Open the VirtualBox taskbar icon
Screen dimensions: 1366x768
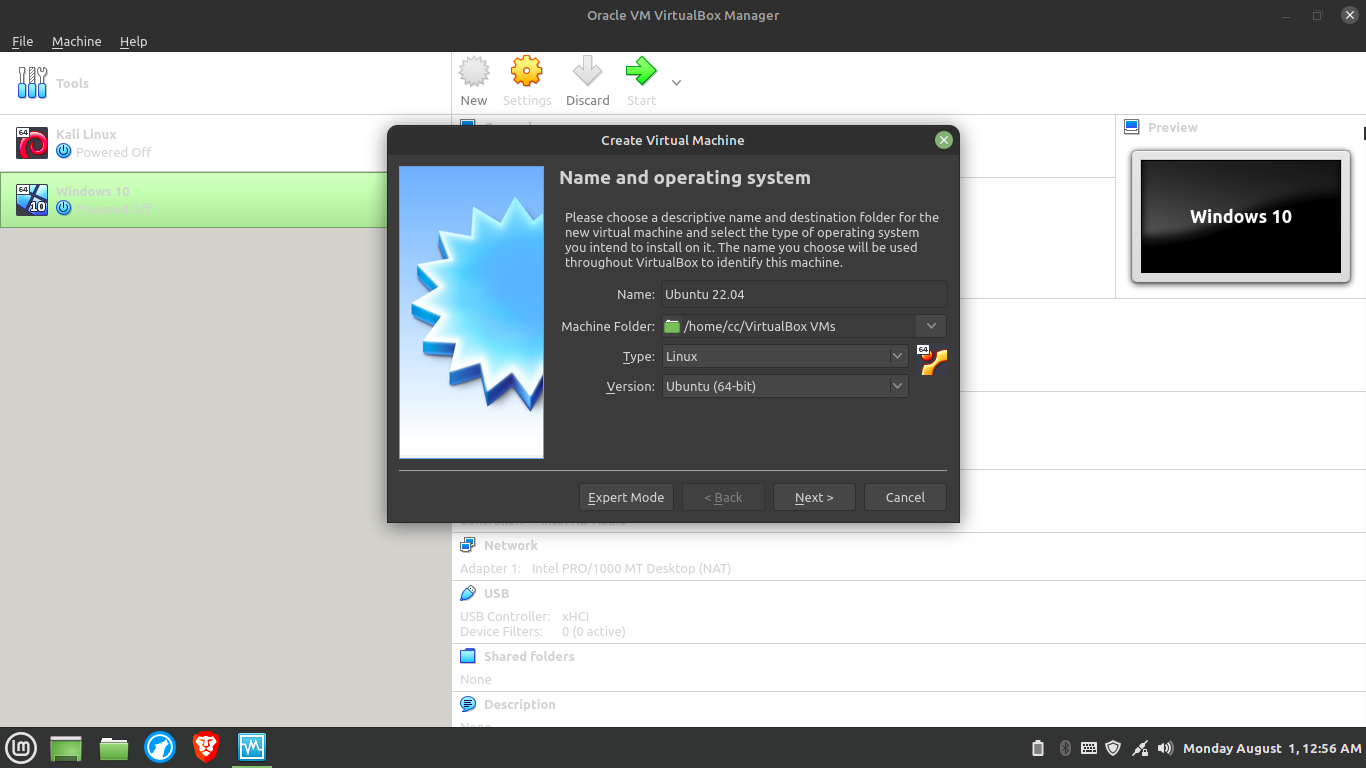pos(251,747)
